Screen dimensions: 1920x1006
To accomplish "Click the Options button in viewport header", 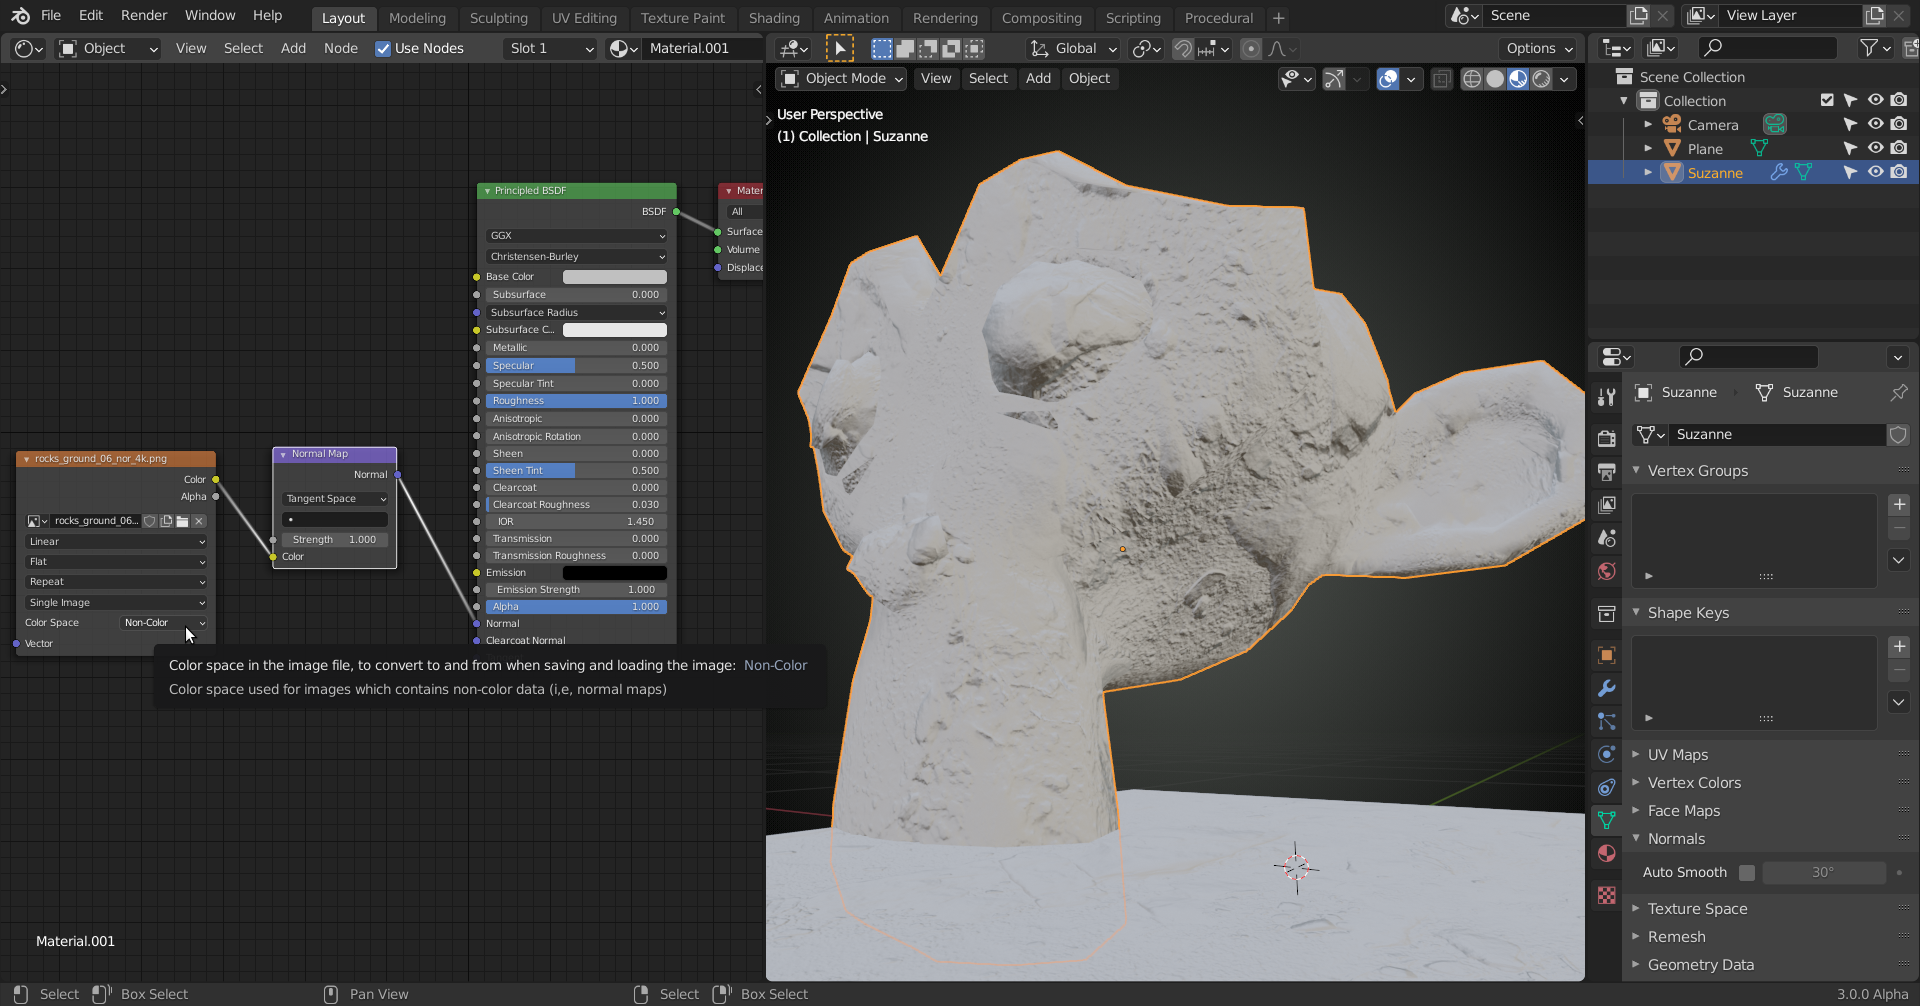I will 1538,48.
